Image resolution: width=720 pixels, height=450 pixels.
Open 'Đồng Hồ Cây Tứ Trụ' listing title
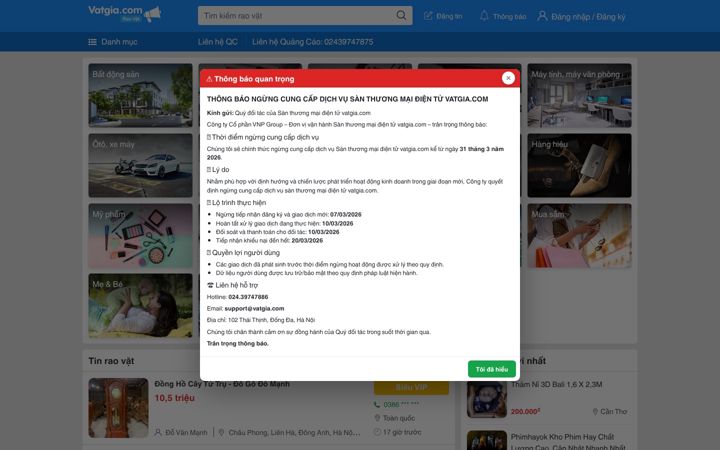[222, 384]
